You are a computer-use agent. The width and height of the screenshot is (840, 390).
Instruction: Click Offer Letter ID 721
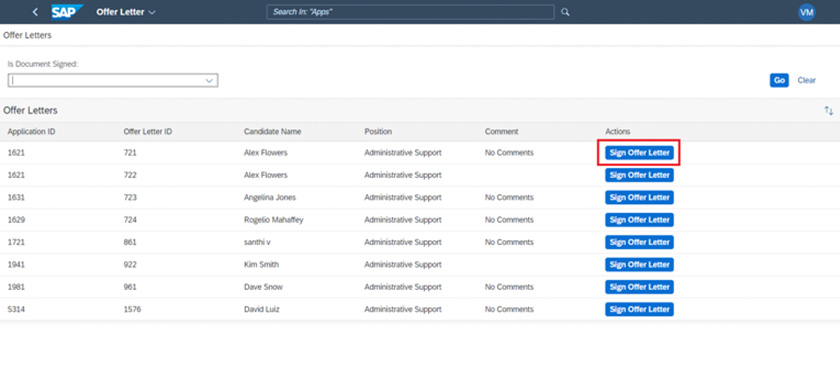pyautogui.click(x=130, y=153)
